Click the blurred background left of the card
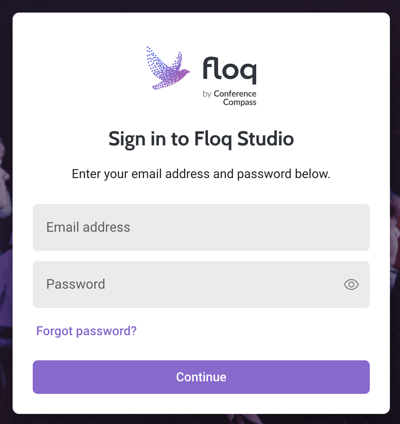This screenshot has width=400, height=424. point(6,213)
